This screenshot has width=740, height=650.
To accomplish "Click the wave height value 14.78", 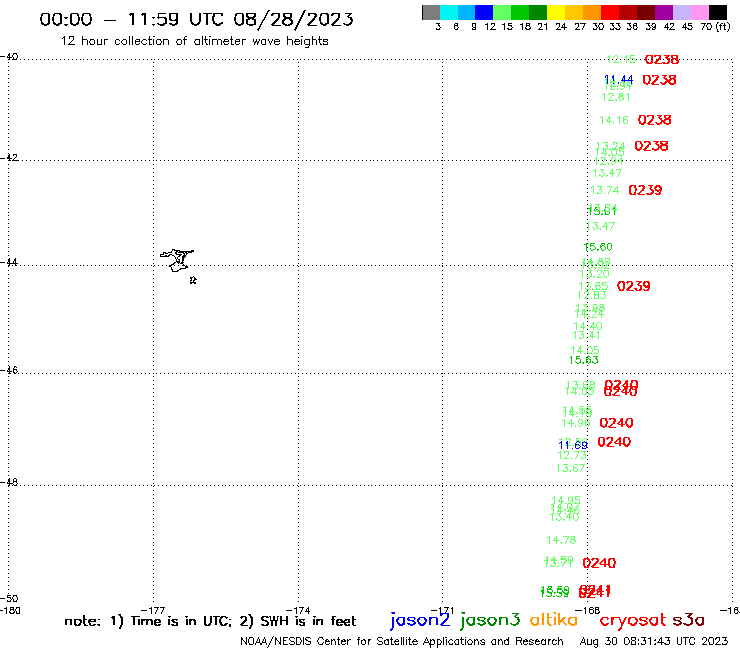I will 561,540.
